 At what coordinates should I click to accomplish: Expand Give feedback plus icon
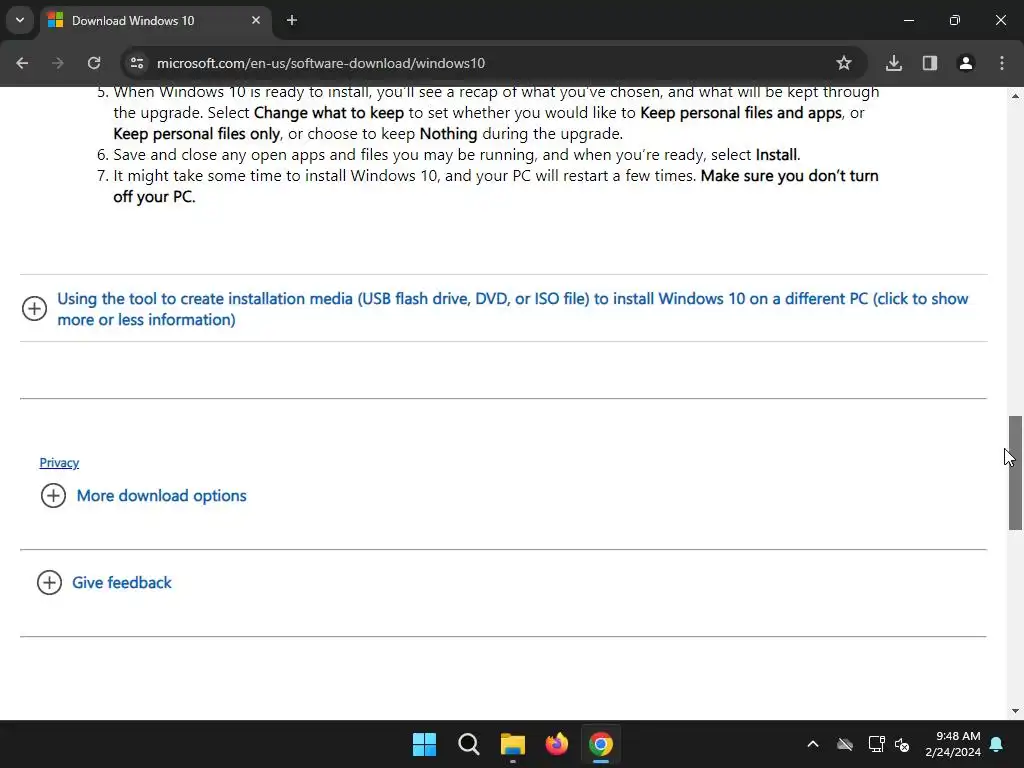(x=50, y=583)
